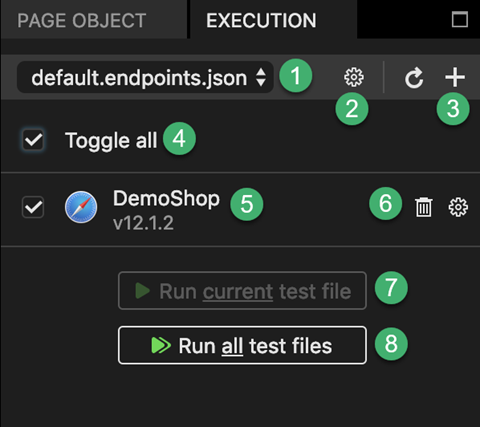
Task: Maximize the panel with square icon
Action: pos(460,19)
